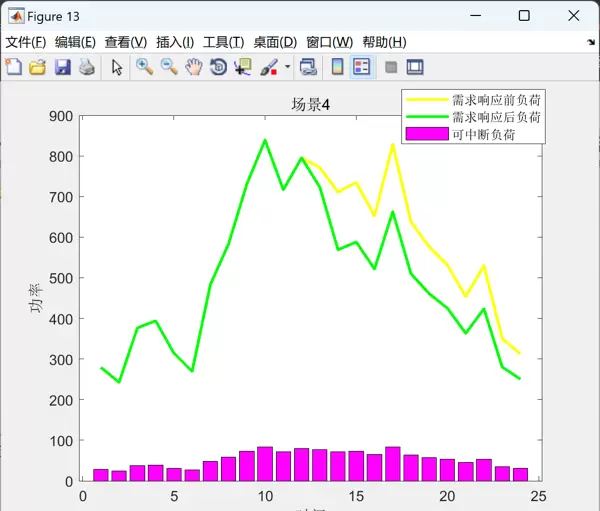
Task: Save the figure with the floppy disk icon
Action: (62, 67)
